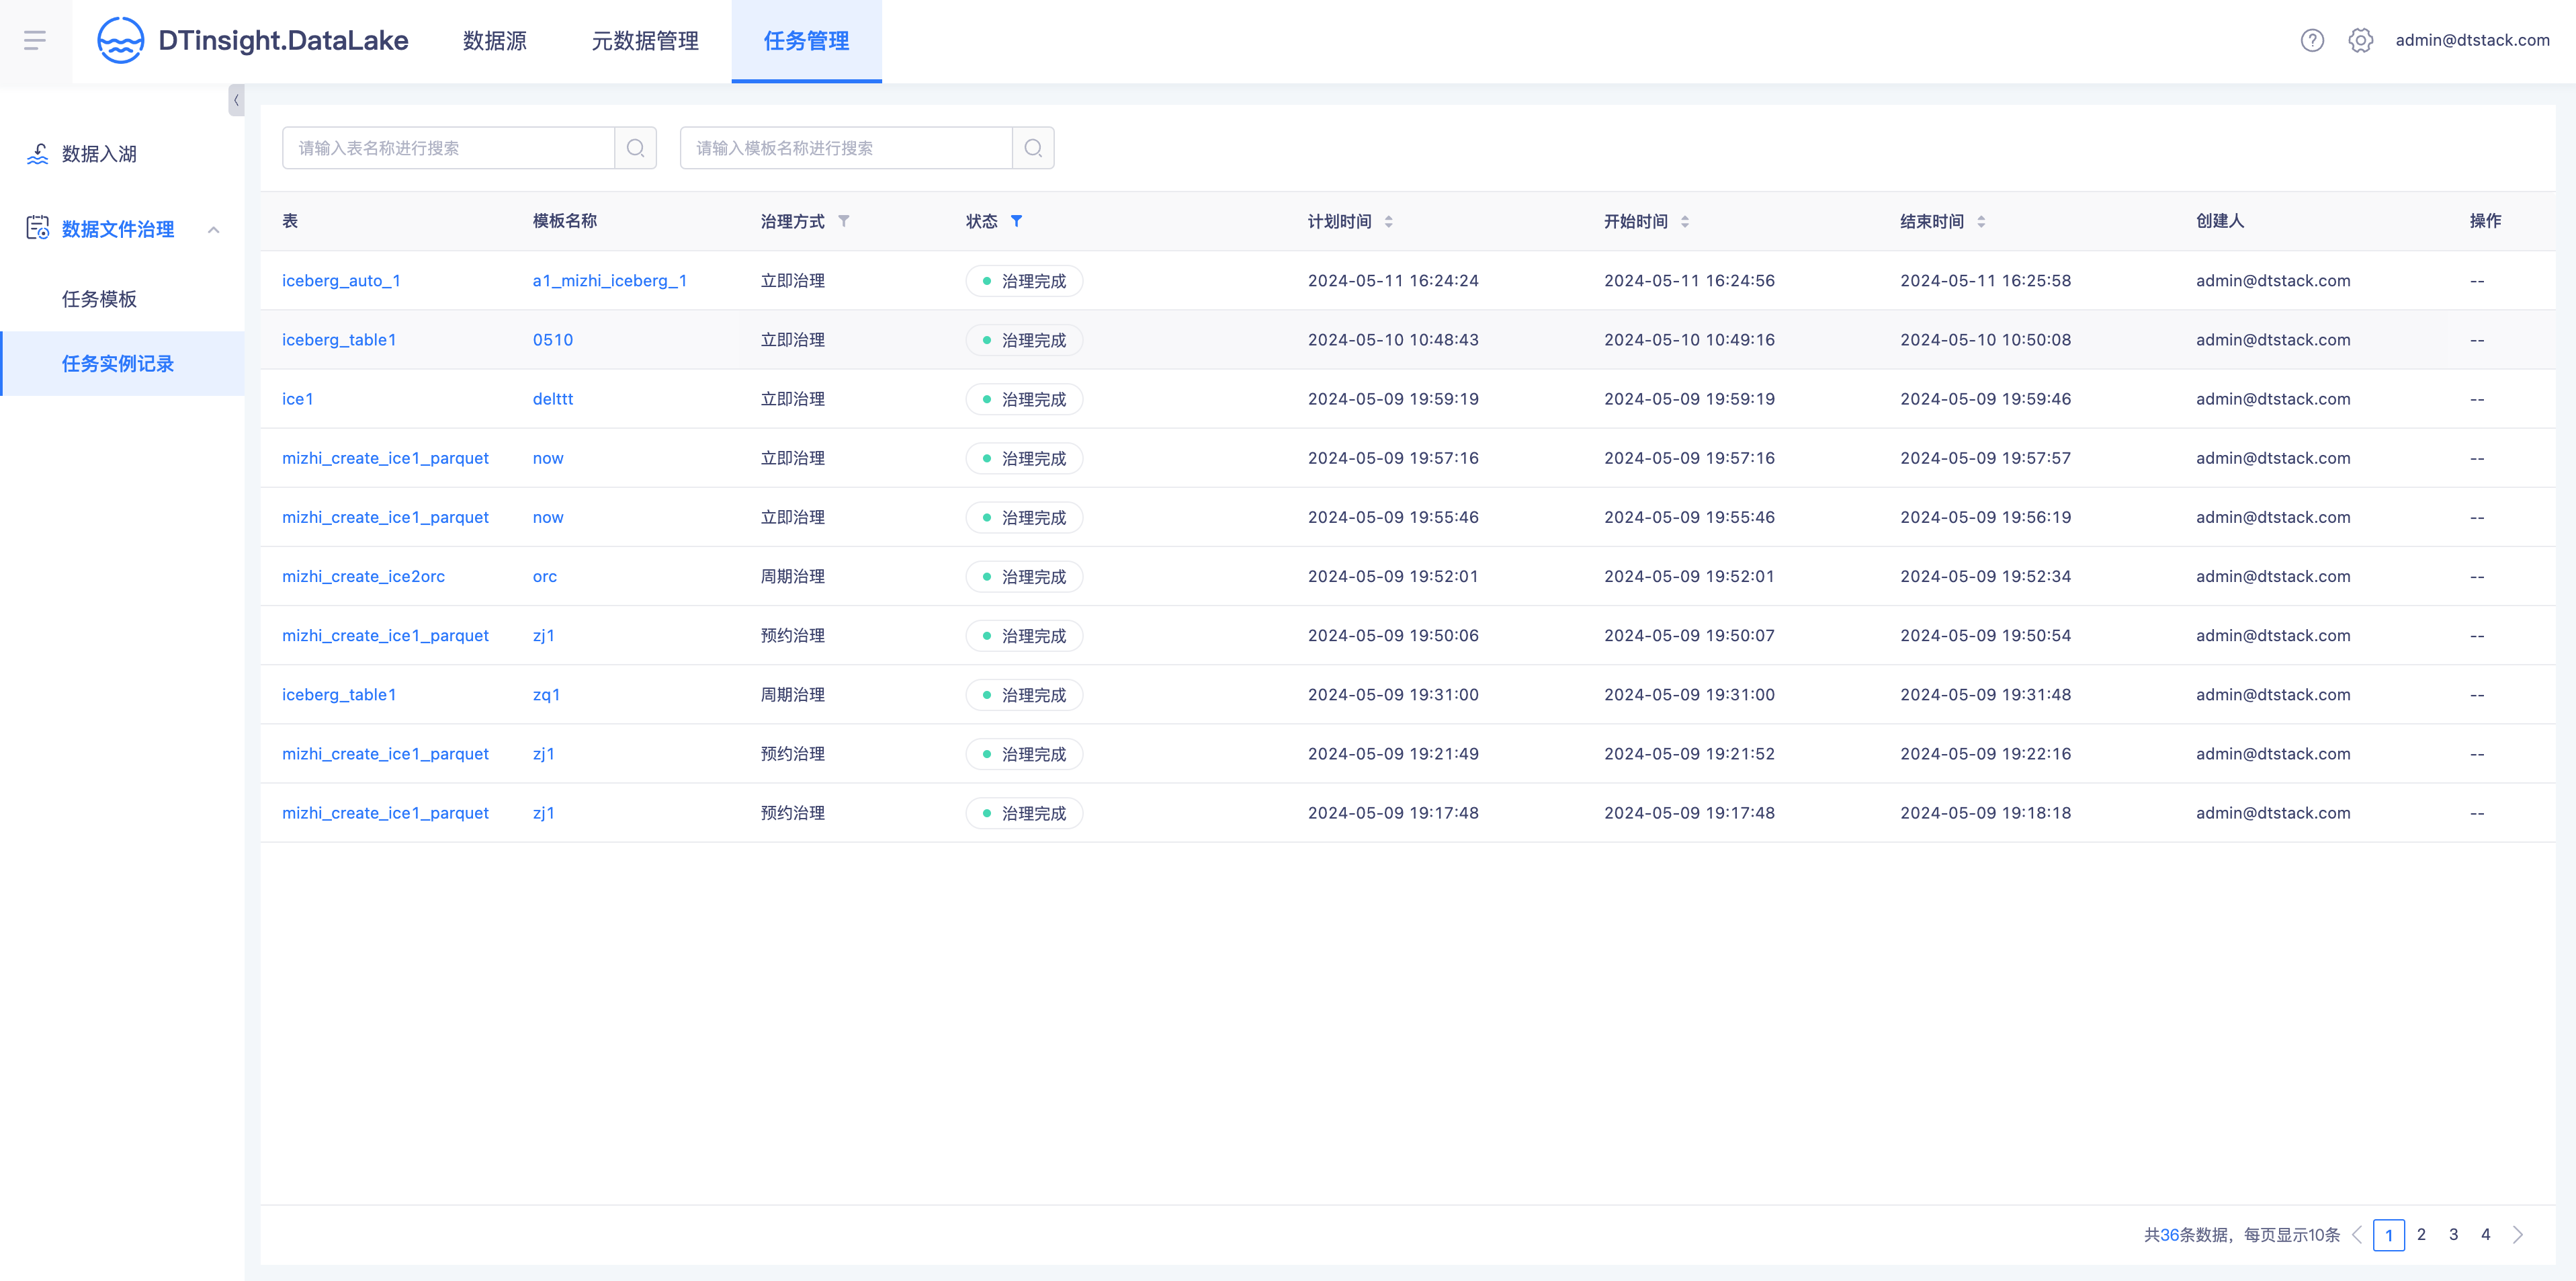
Task: Go to page 3
Action: (x=2453, y=1234)
